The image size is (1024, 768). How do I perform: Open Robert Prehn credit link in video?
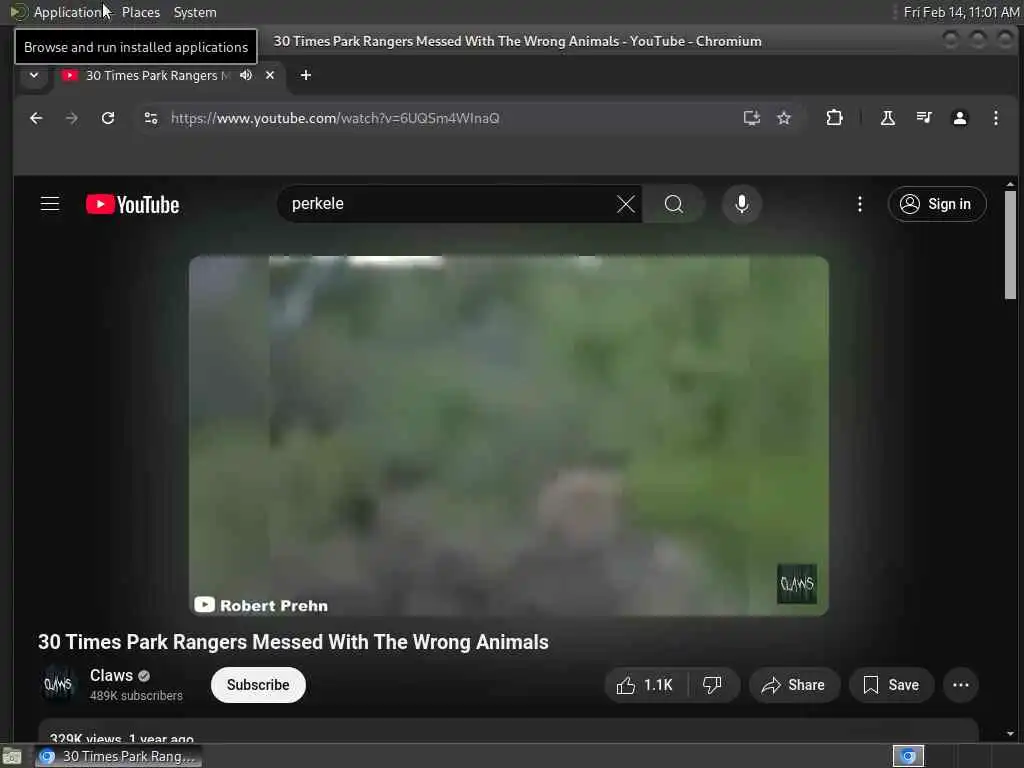pyautogui.click(x=261, y=605)
